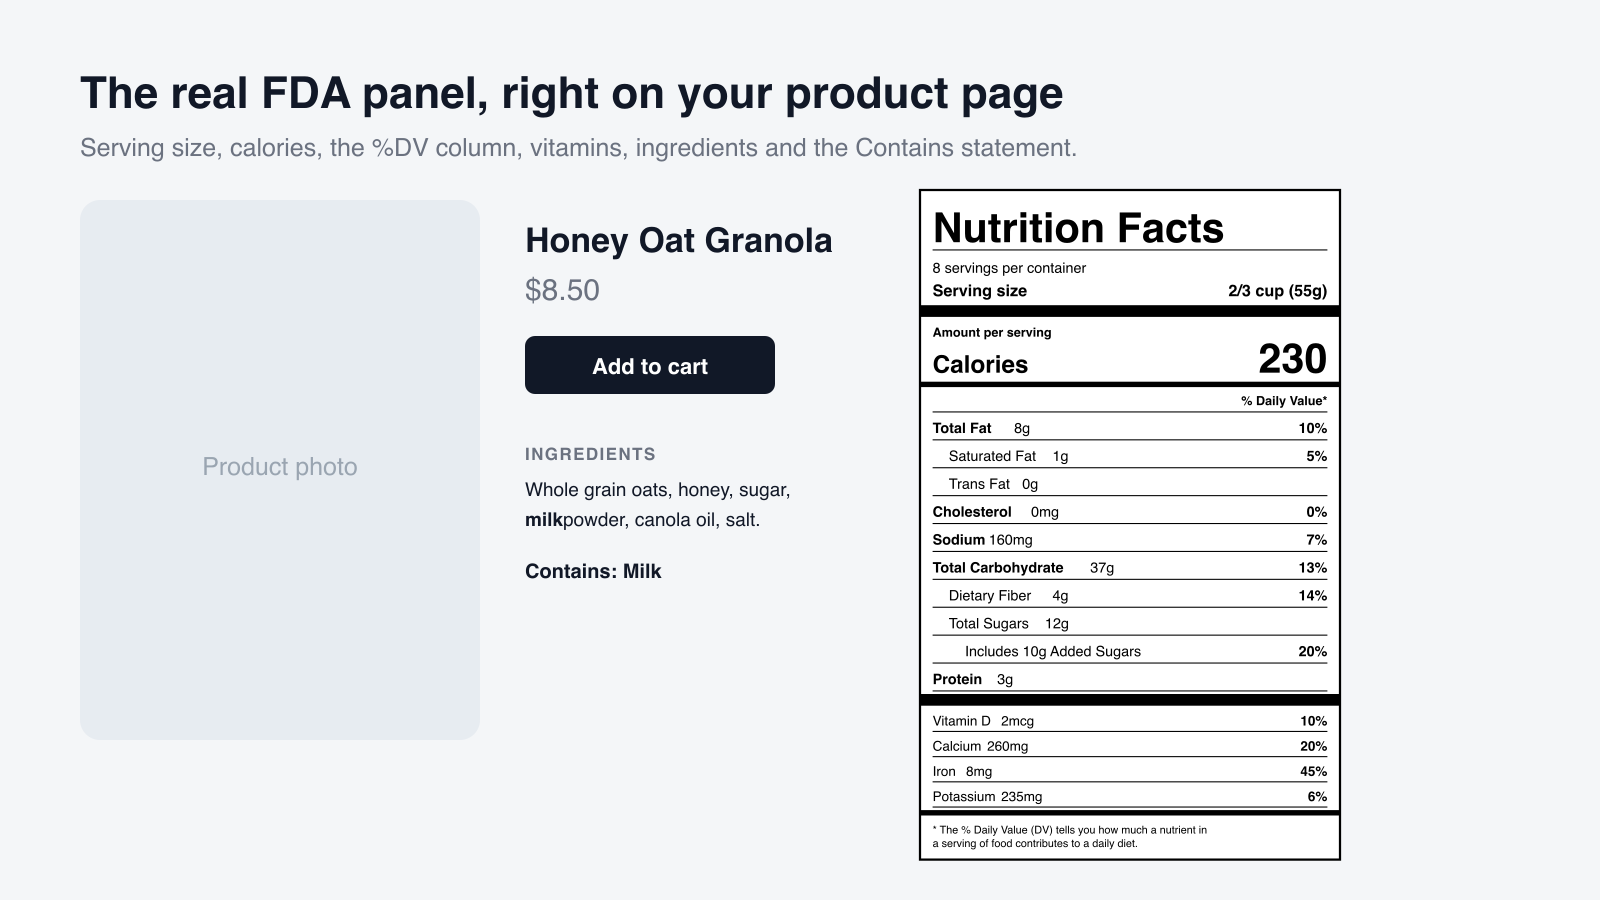Click the Potassium 235mg row
Viewport: 1600px width, 900px height.
pyautogui.click(x=1130, y=797)
